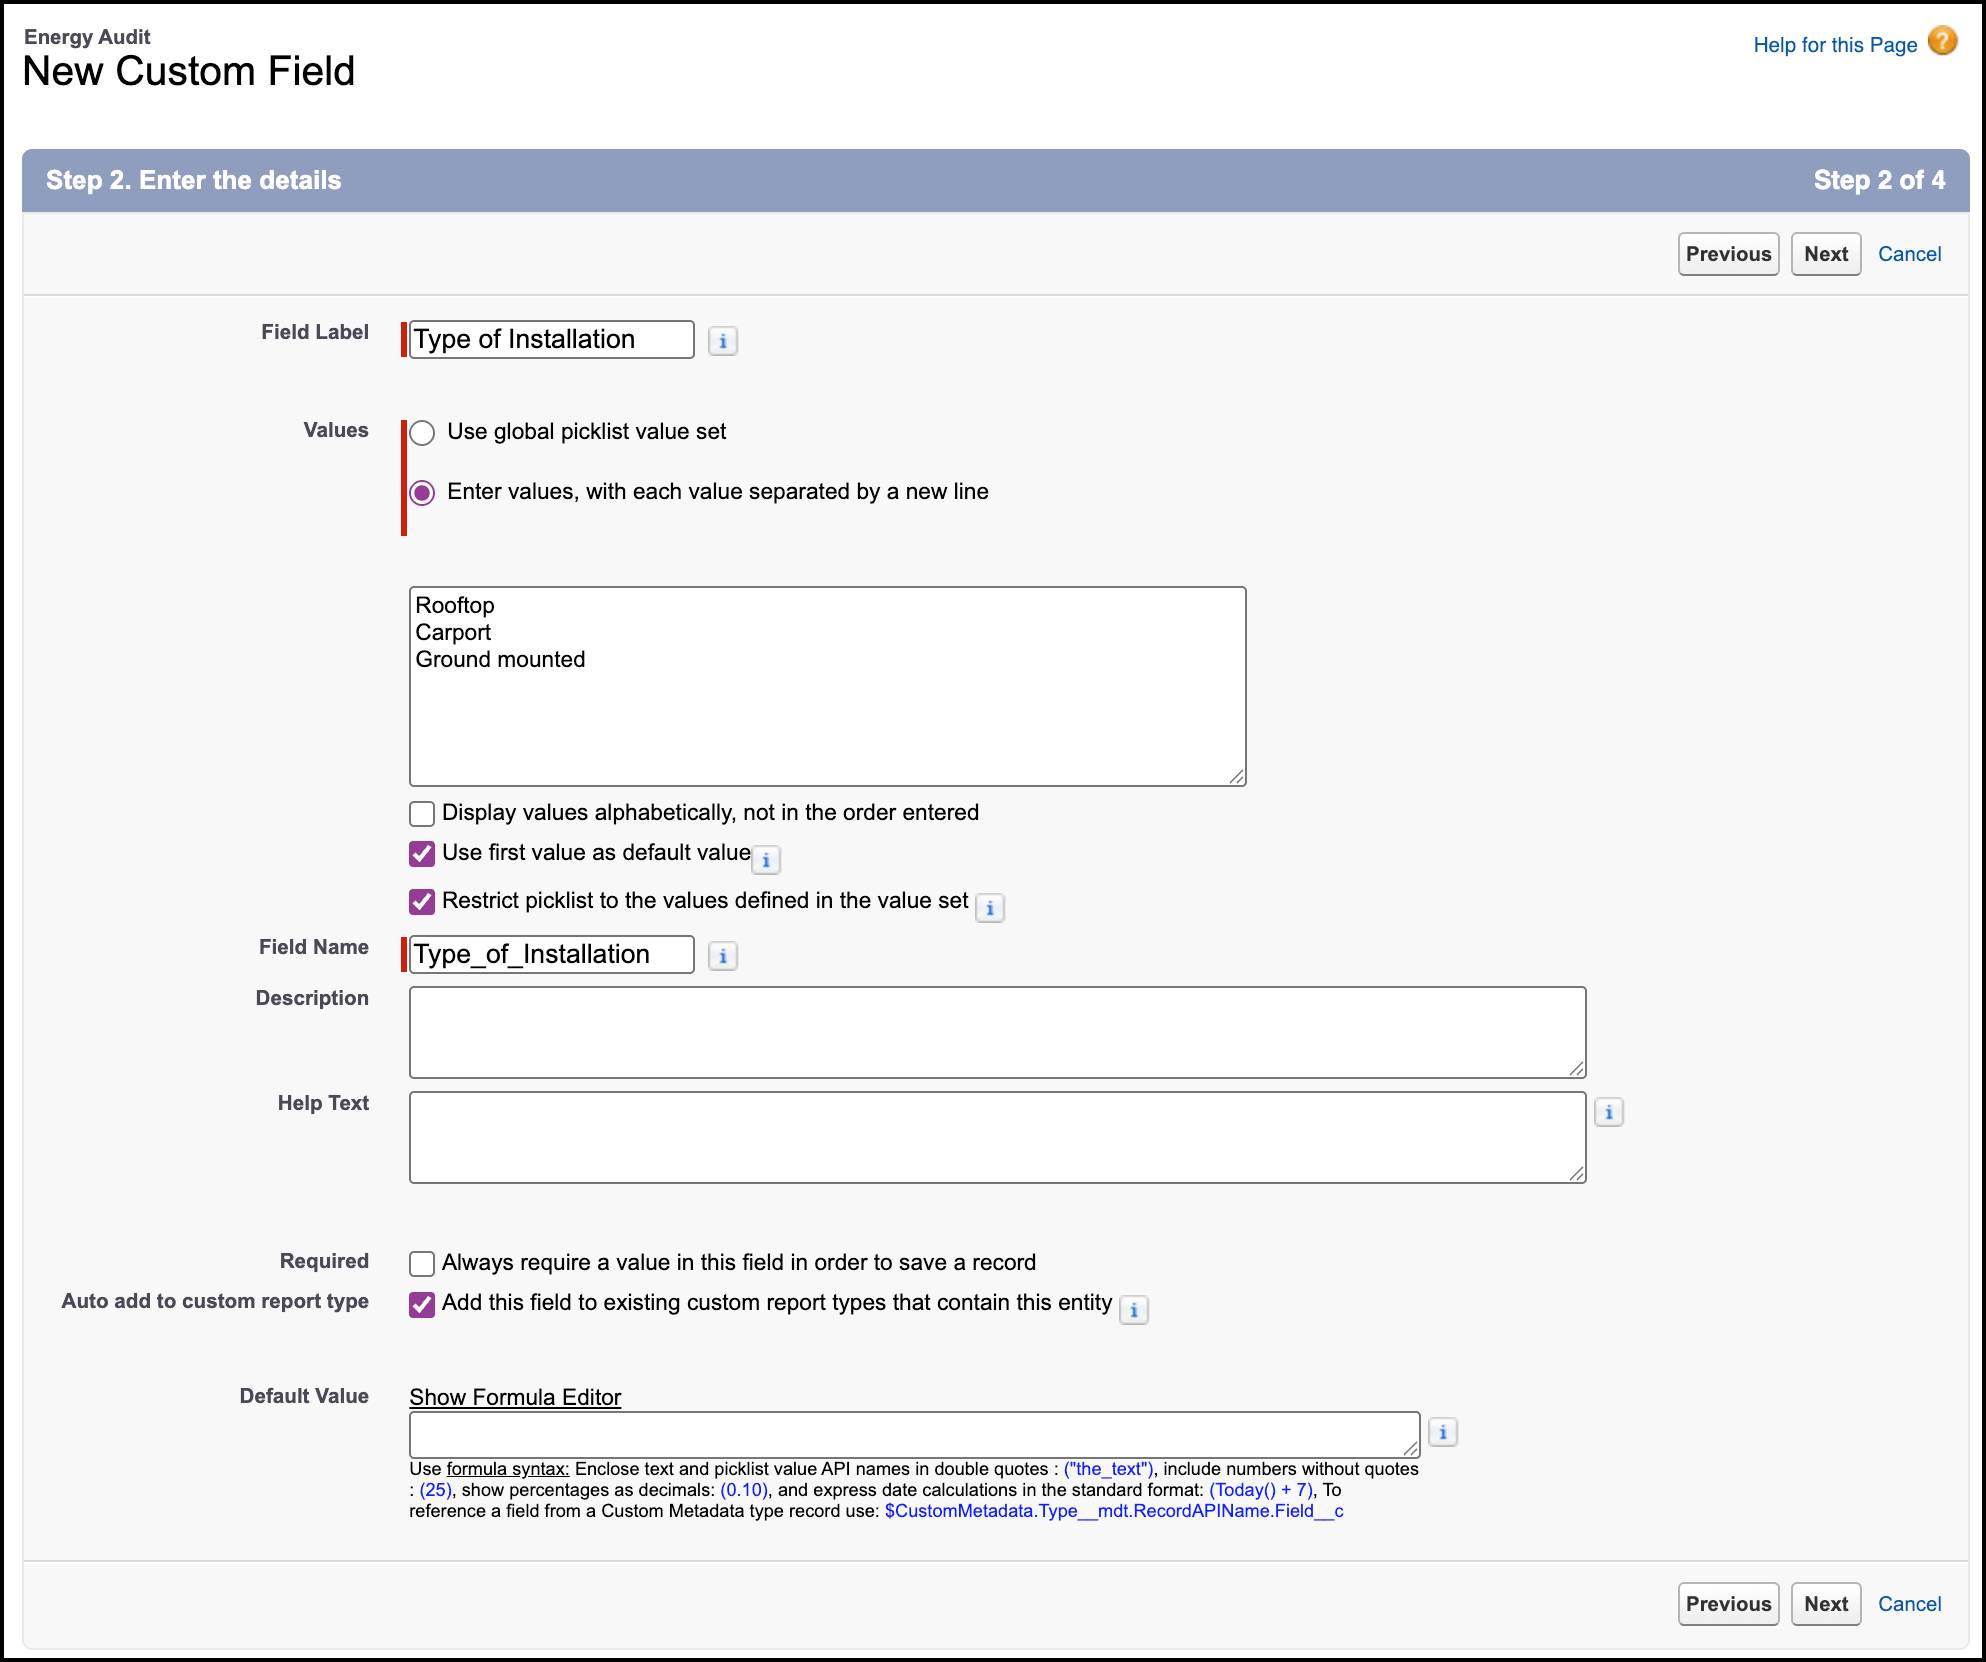Select Enter values separated by new line radio

tap(422, 492)
